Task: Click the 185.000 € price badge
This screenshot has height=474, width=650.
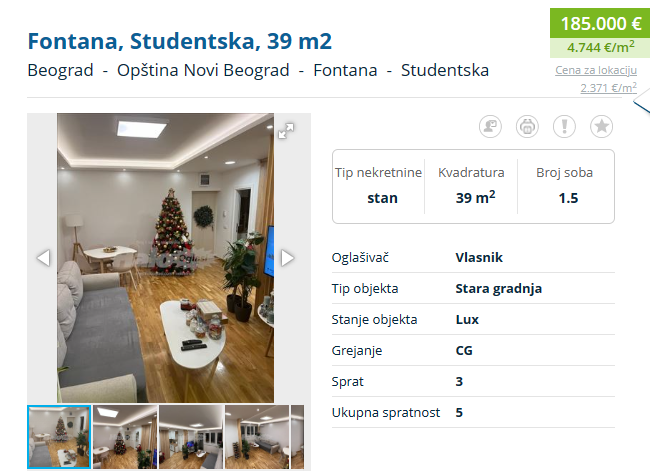Action: (x=601, y=24)
